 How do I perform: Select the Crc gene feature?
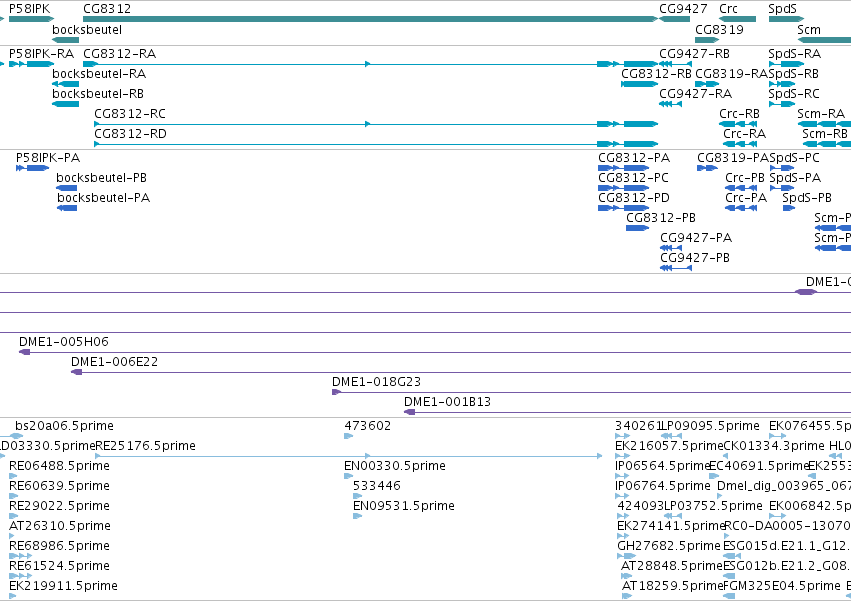[x=738, y=19]
